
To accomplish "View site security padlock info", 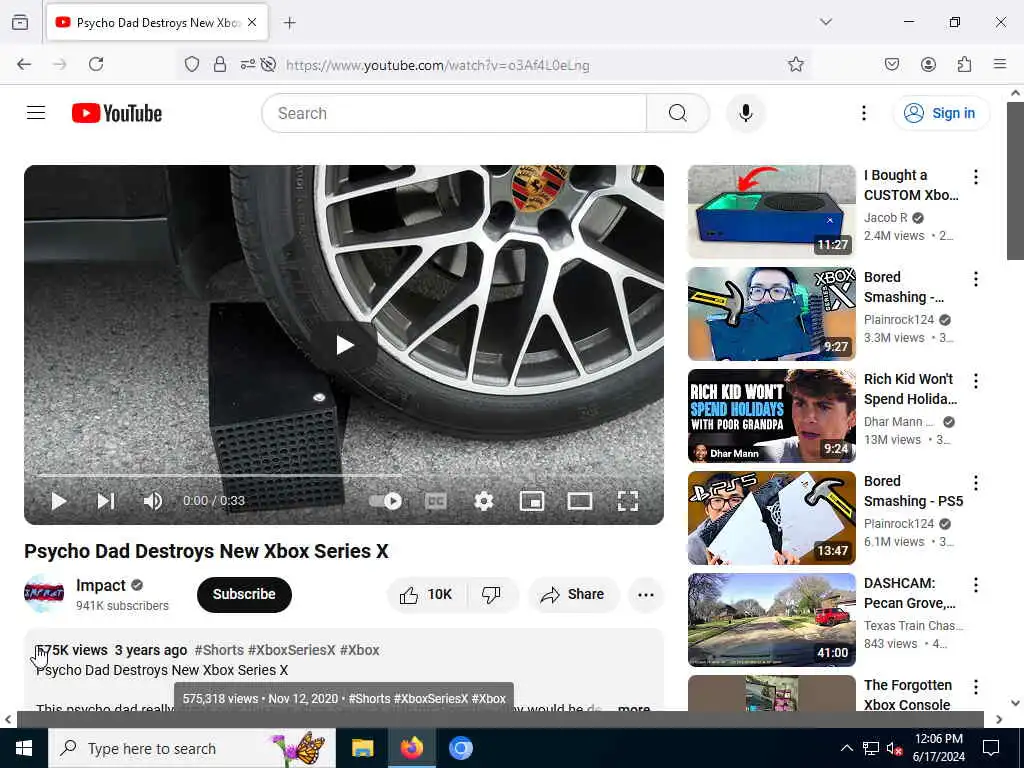I will coord(220,64).
